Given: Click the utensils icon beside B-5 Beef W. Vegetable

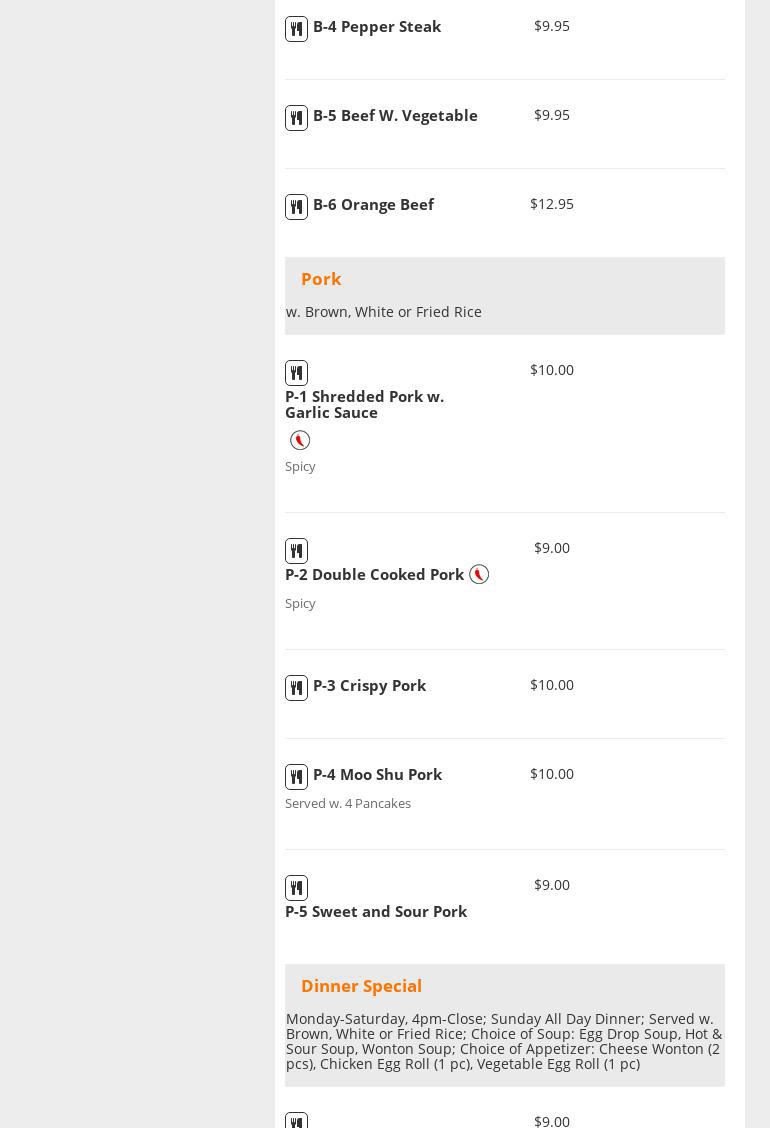Looking at the screenshot, I should click(296, 118).
